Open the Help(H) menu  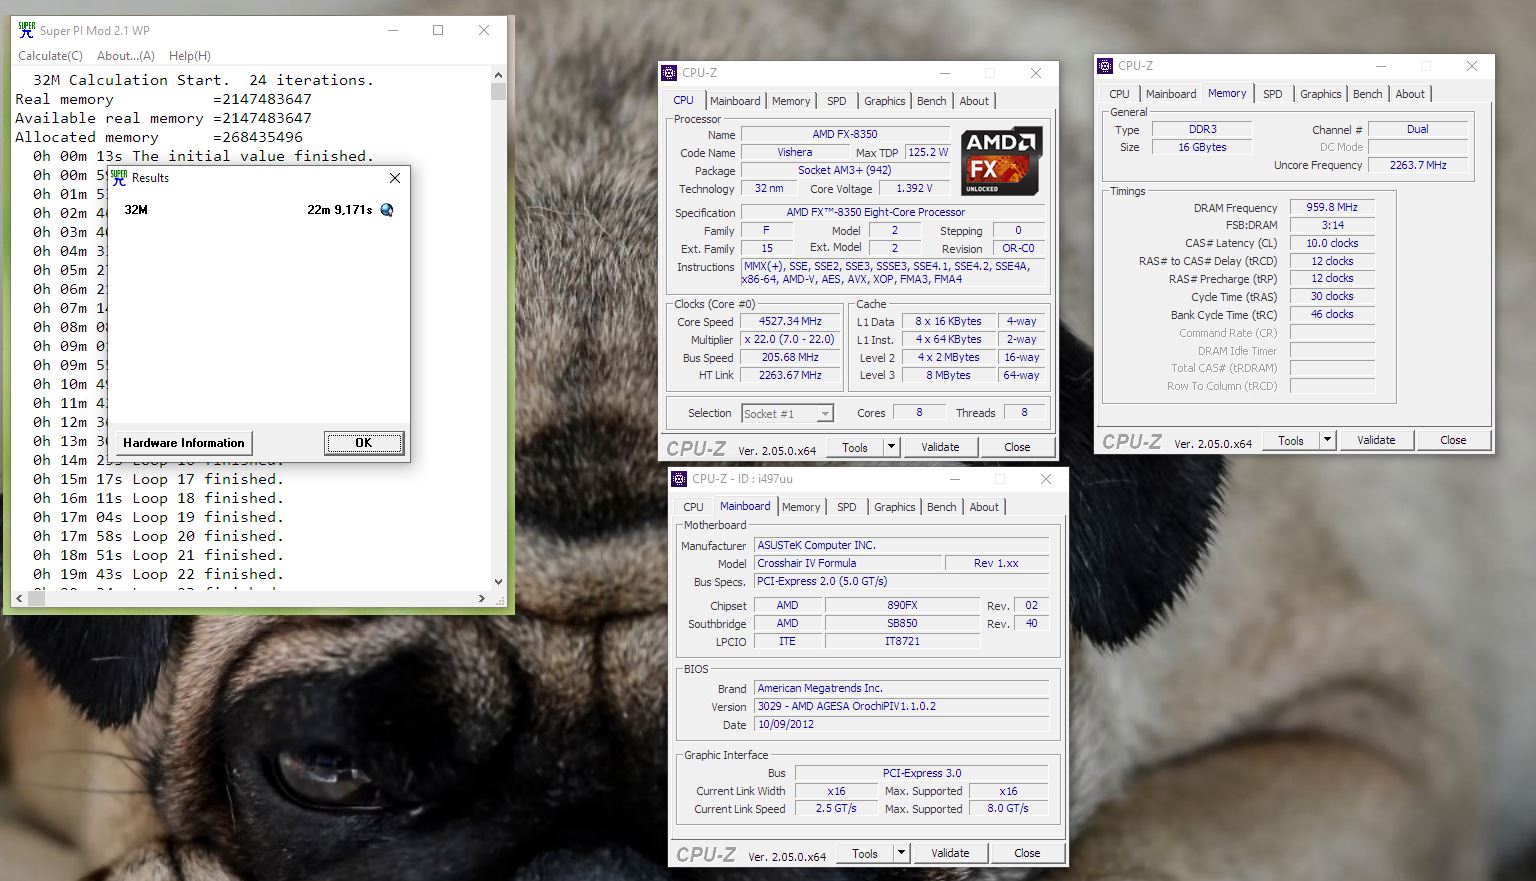click(x=190, y=56)
